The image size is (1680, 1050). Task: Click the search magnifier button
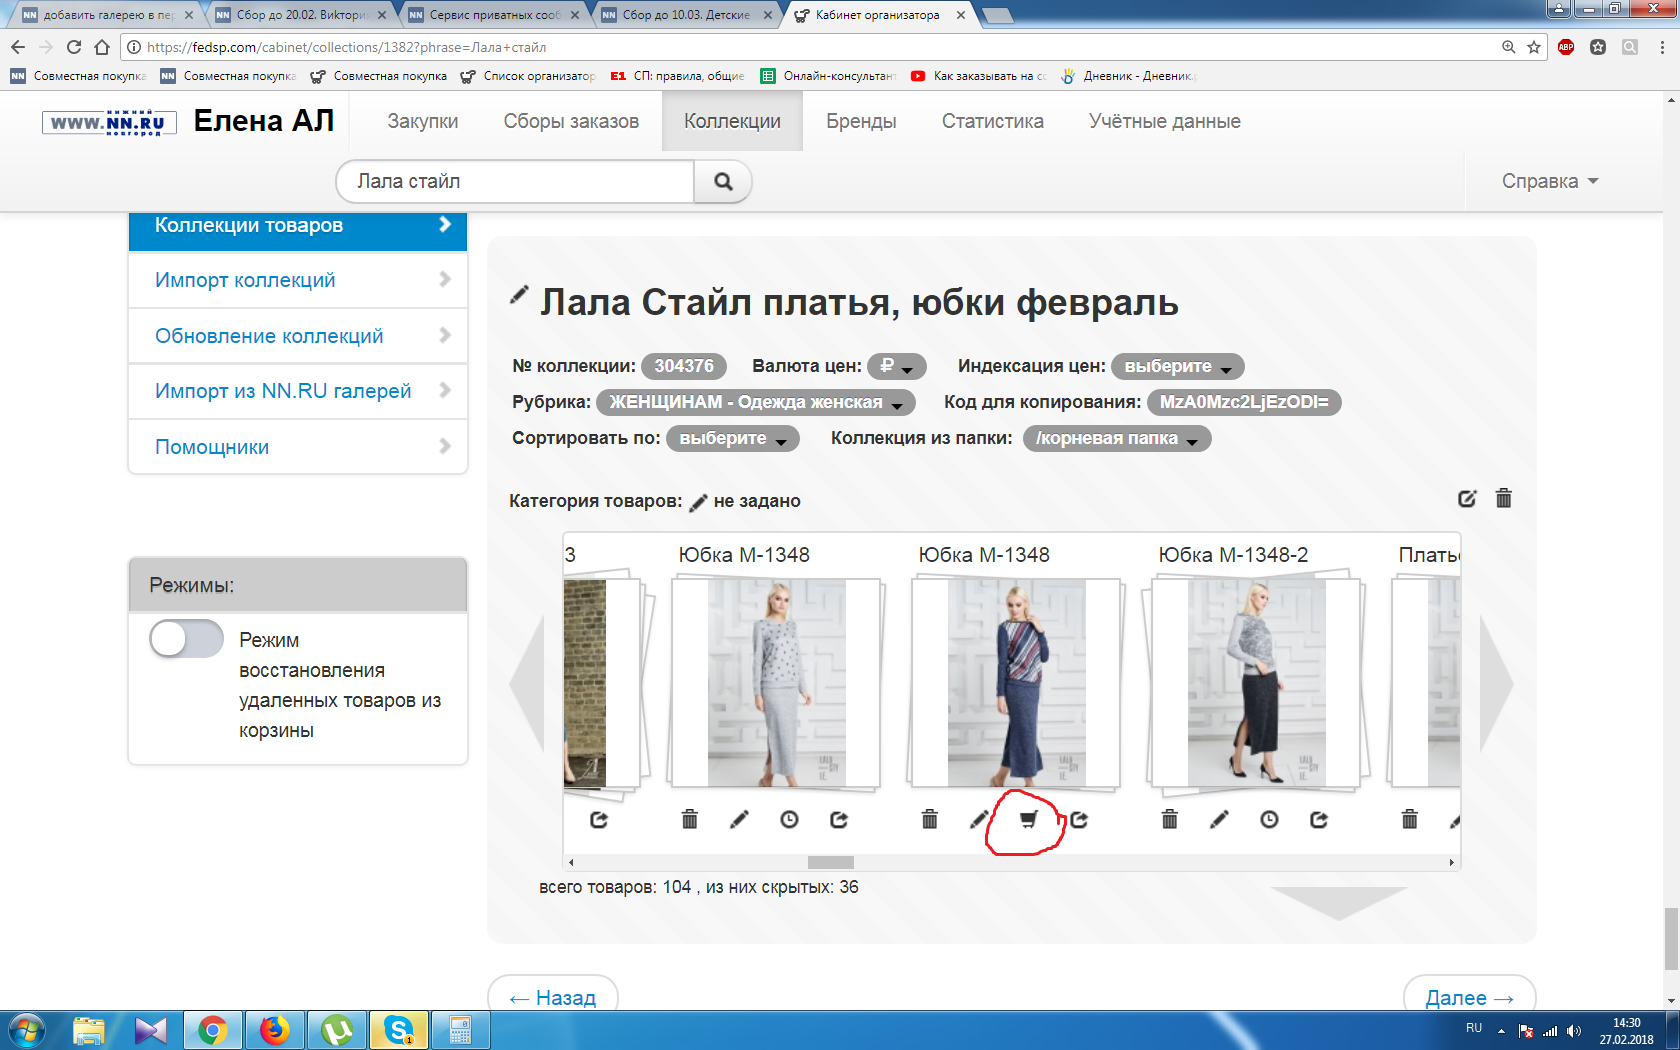coord(722,182)
